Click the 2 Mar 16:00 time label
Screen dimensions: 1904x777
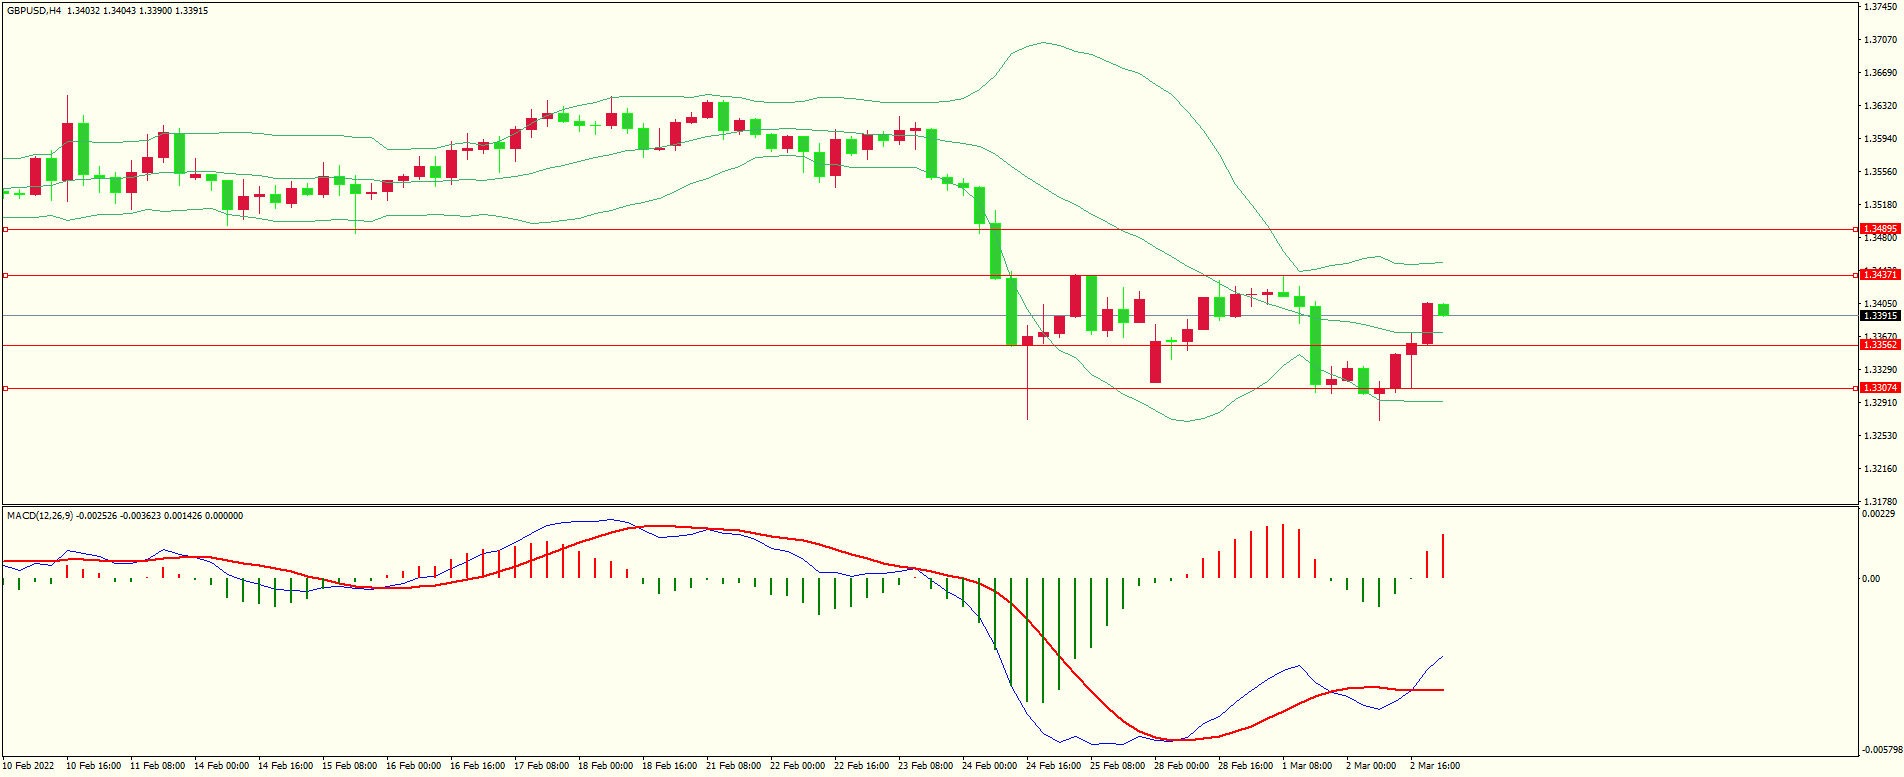(x=1436, y=766)
